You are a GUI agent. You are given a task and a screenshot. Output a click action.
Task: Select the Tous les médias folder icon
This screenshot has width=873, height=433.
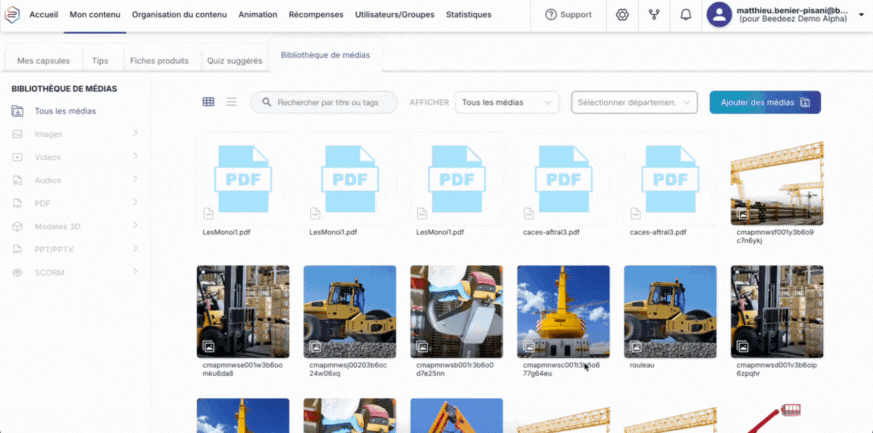(x=17, y=111)
